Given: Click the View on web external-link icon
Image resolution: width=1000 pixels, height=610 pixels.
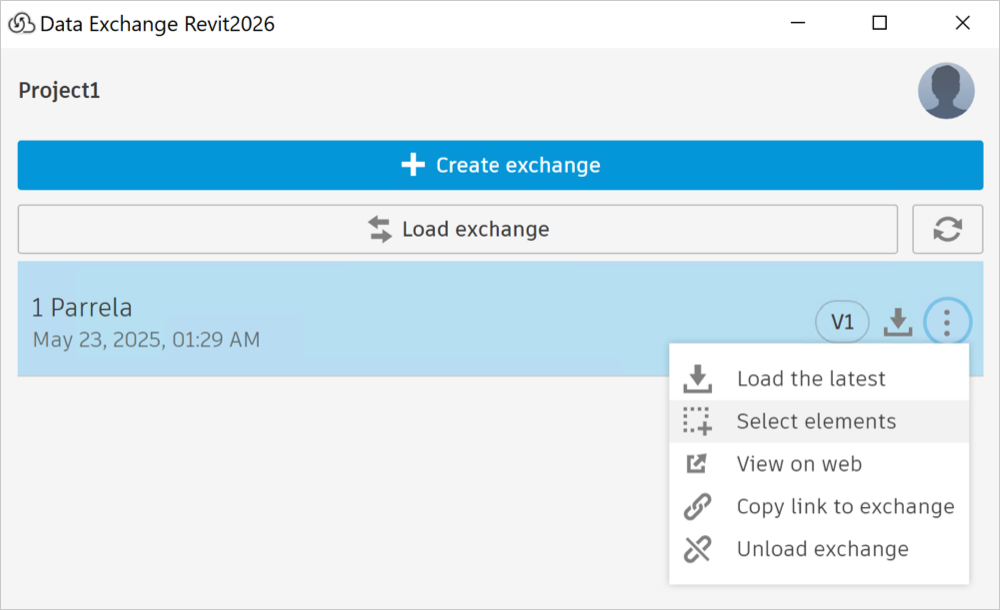Looking at the screenshot, I should (696, 464).
